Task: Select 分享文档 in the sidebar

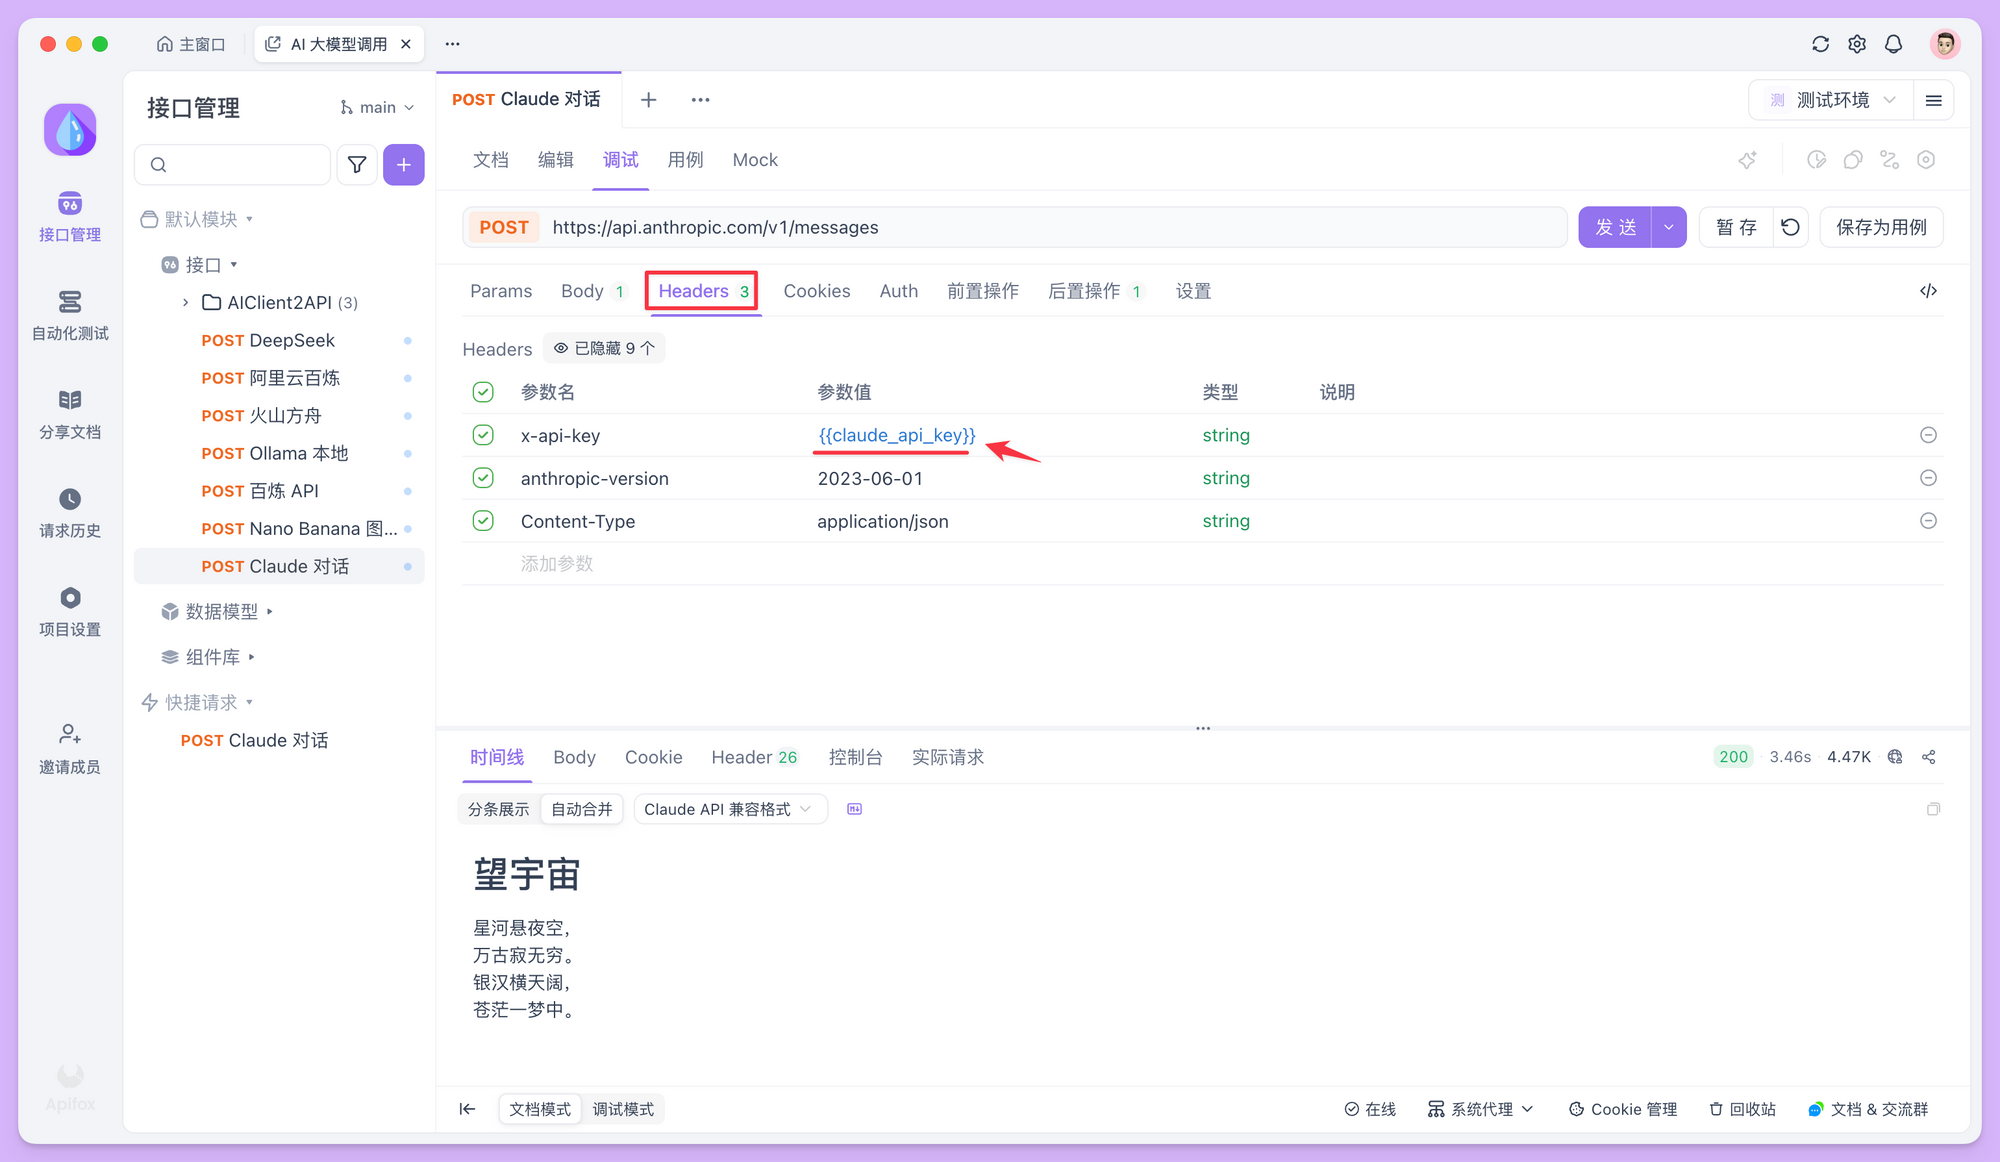Action: [69, 414]
